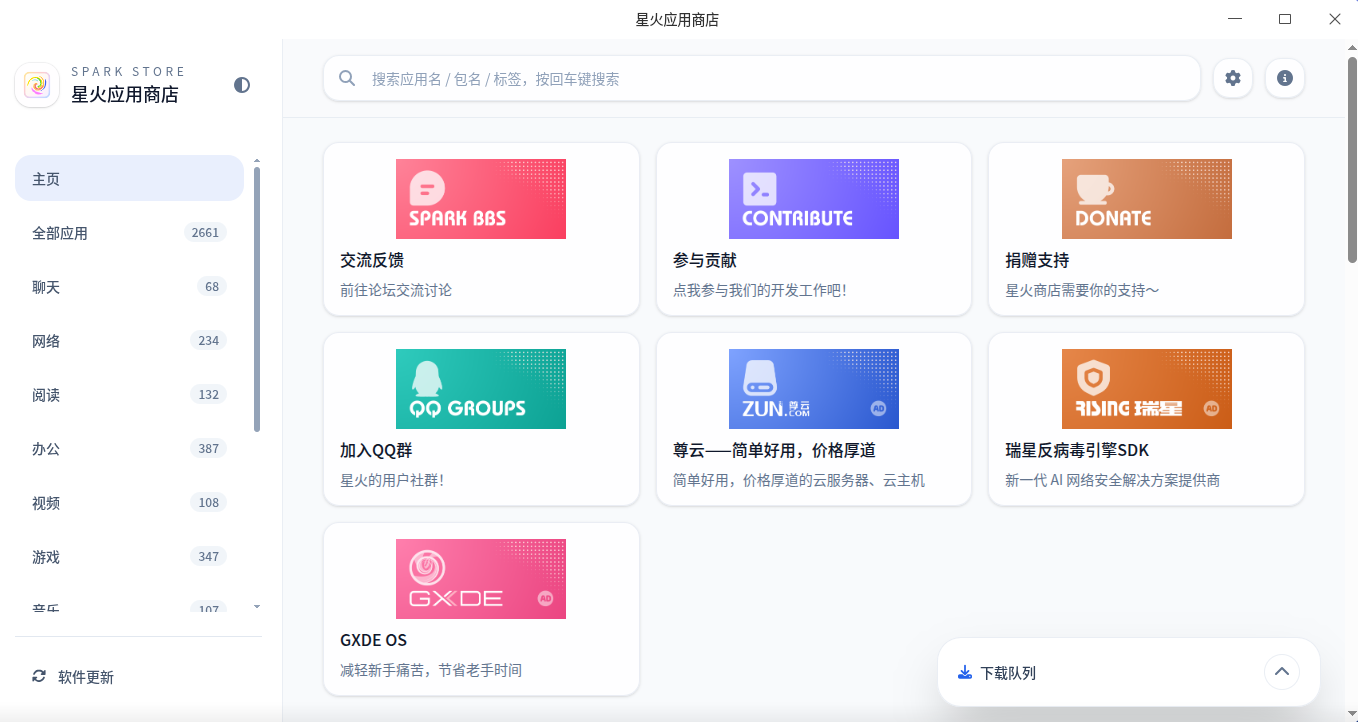Click the GXDE banner image
Screen dimensions: 1358x722
click(481, 579)
